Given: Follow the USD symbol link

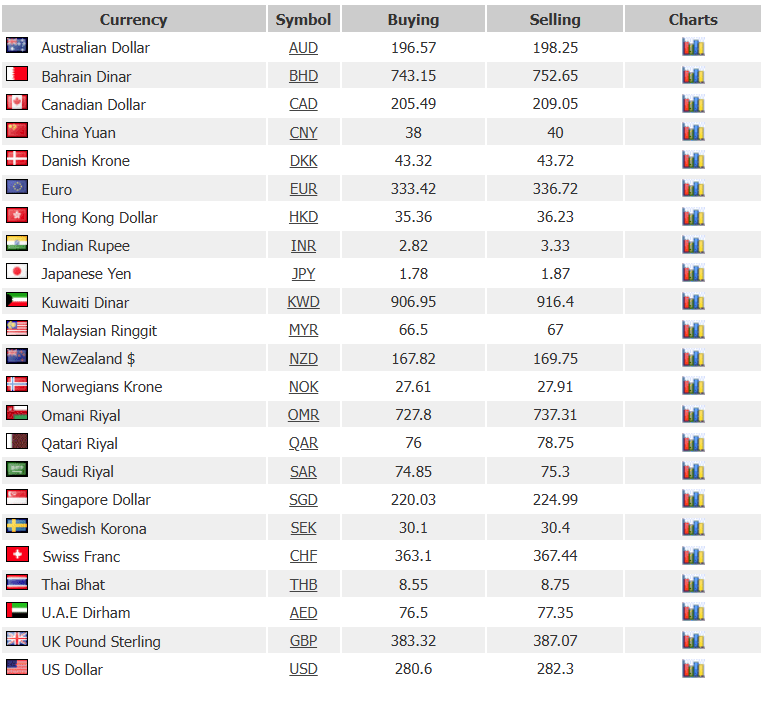Looking at the screenshot, I should tap(303, 669).
